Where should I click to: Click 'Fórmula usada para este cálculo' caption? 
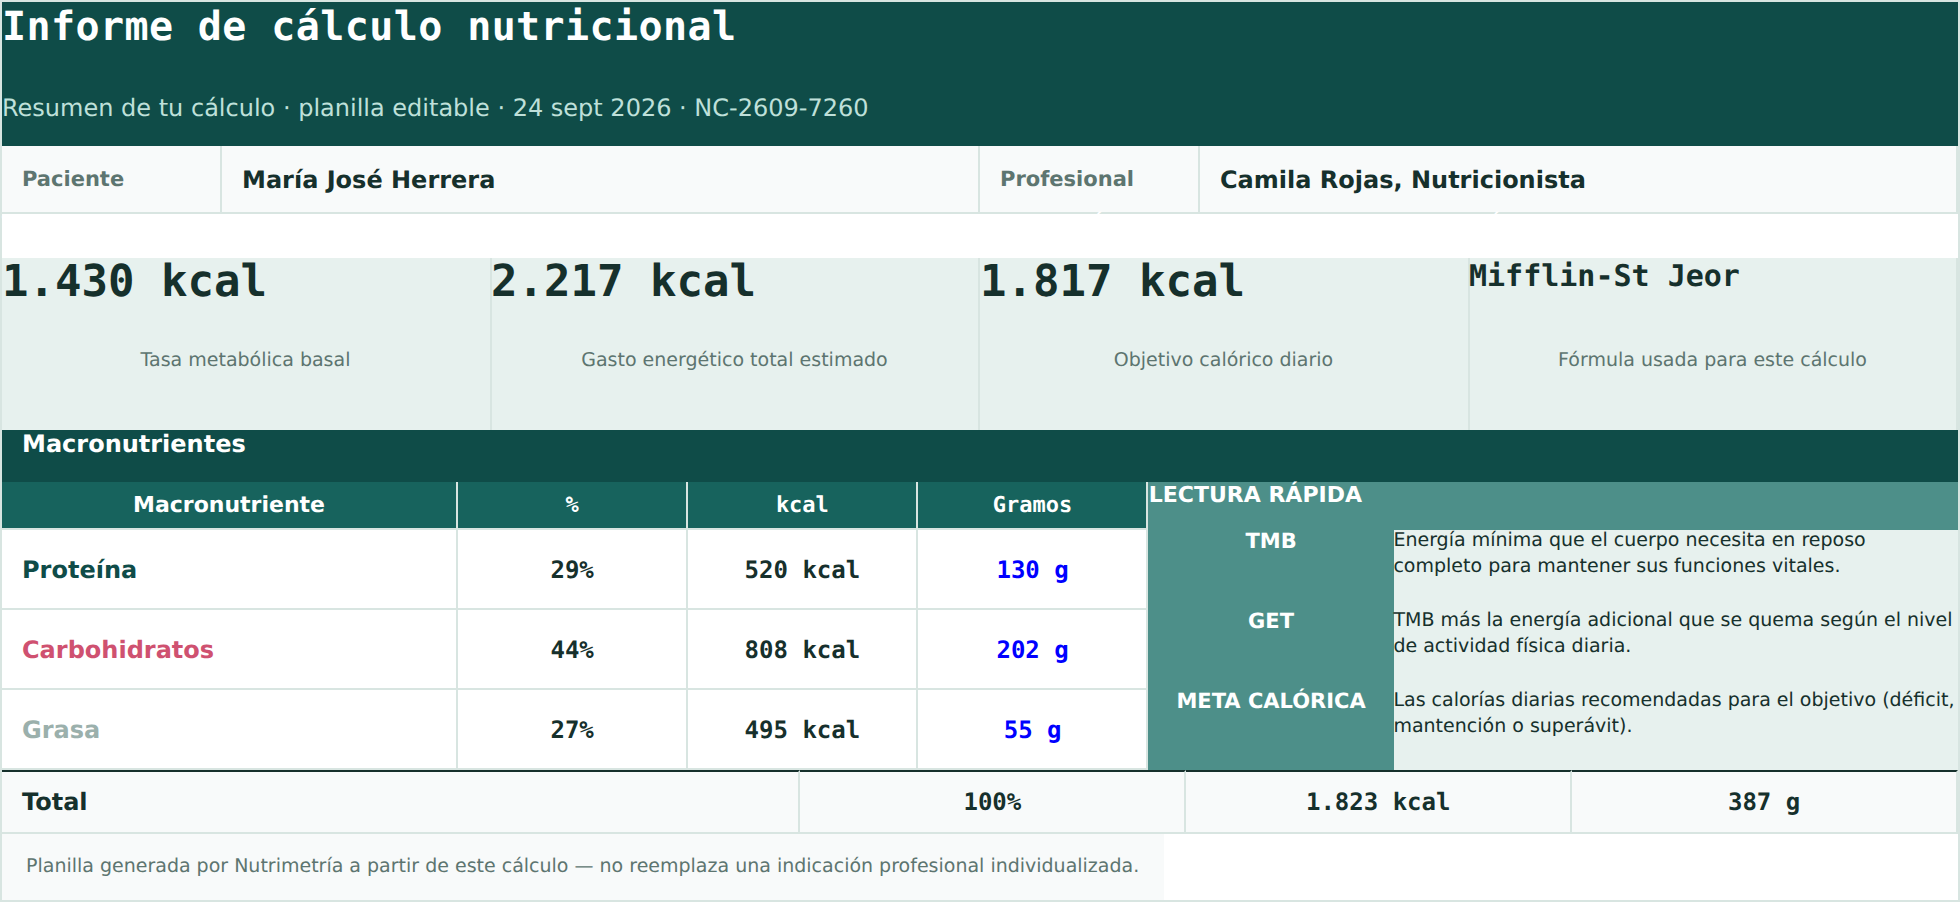1712,360
